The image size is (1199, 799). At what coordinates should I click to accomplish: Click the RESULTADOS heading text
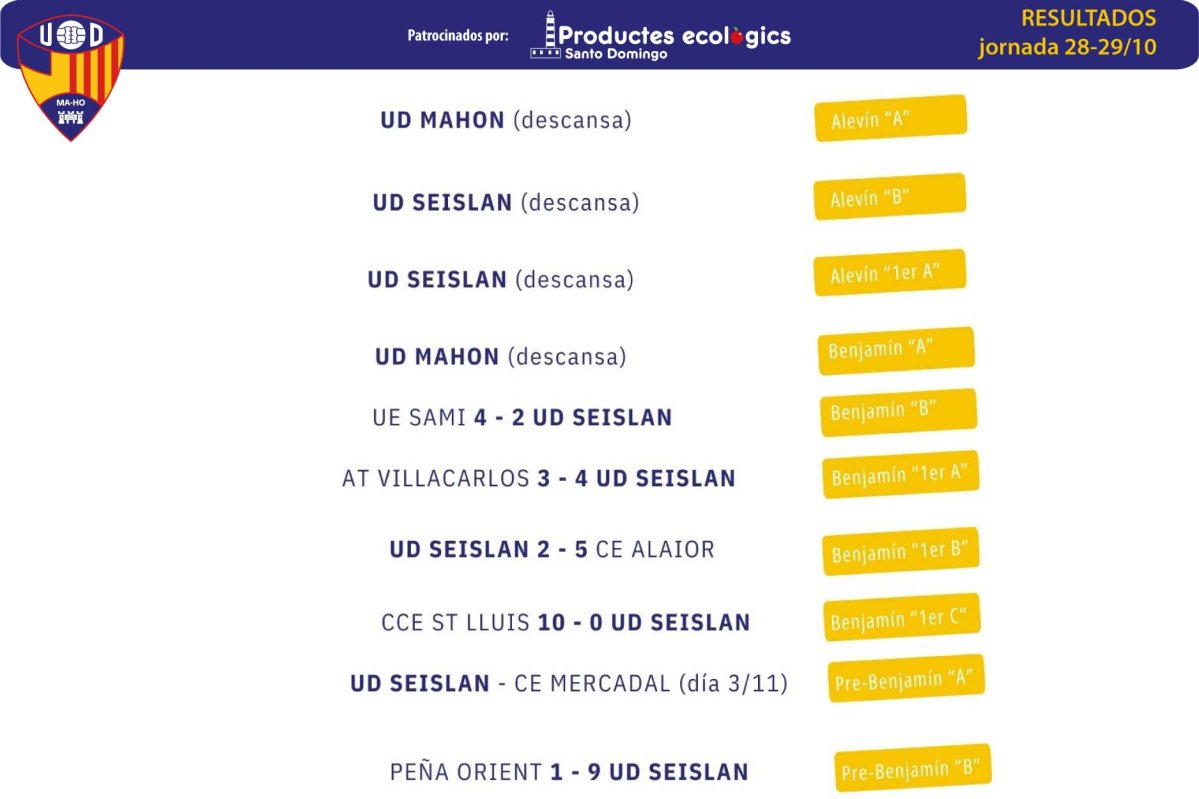tap(1088, 18)
